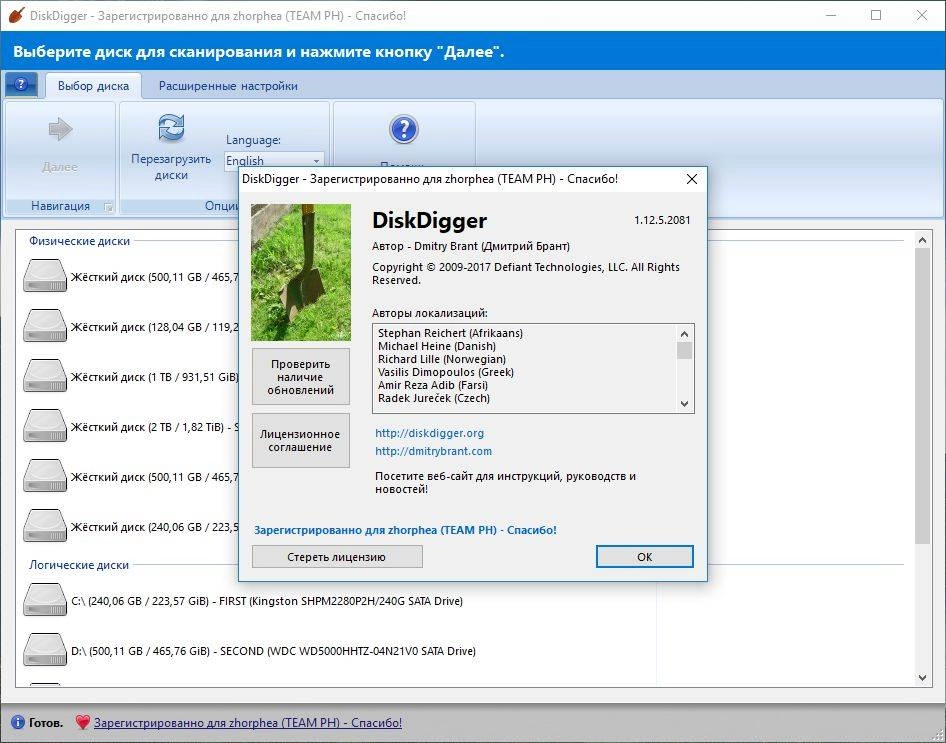Select the 500,11 GB hard disk icon at top

point(45,276)
